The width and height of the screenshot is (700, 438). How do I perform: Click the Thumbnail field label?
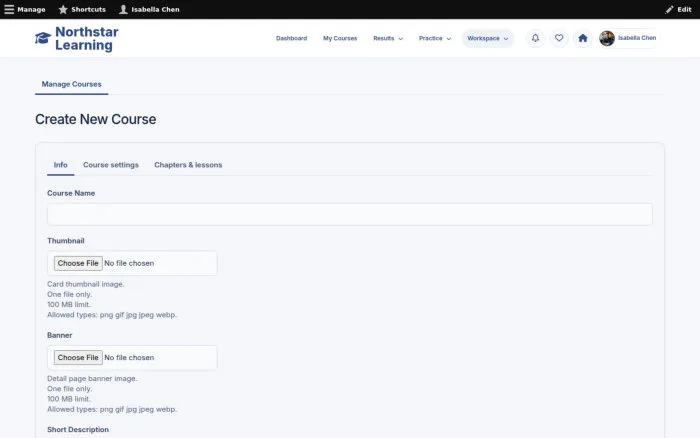pos(66,241)
